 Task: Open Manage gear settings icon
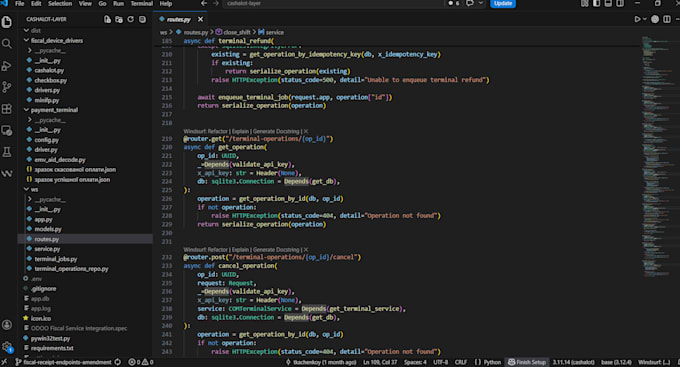coord(7,347)
